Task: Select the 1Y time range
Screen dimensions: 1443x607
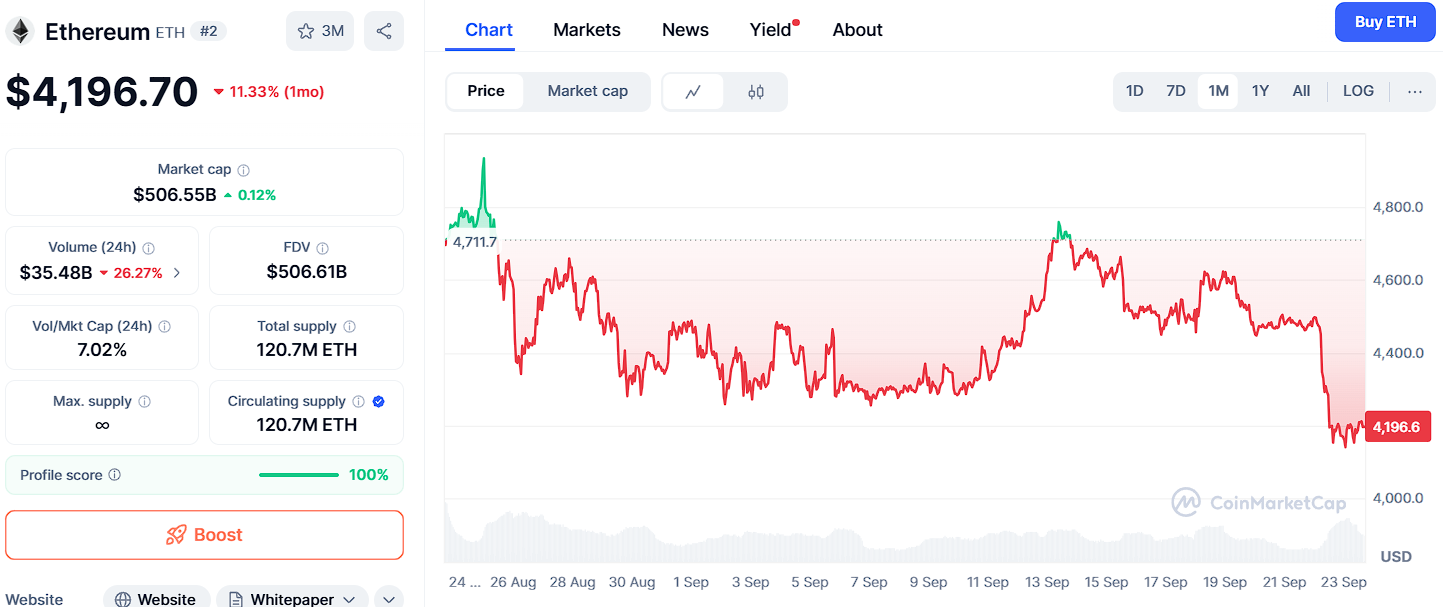Action: pos(1260,91)
